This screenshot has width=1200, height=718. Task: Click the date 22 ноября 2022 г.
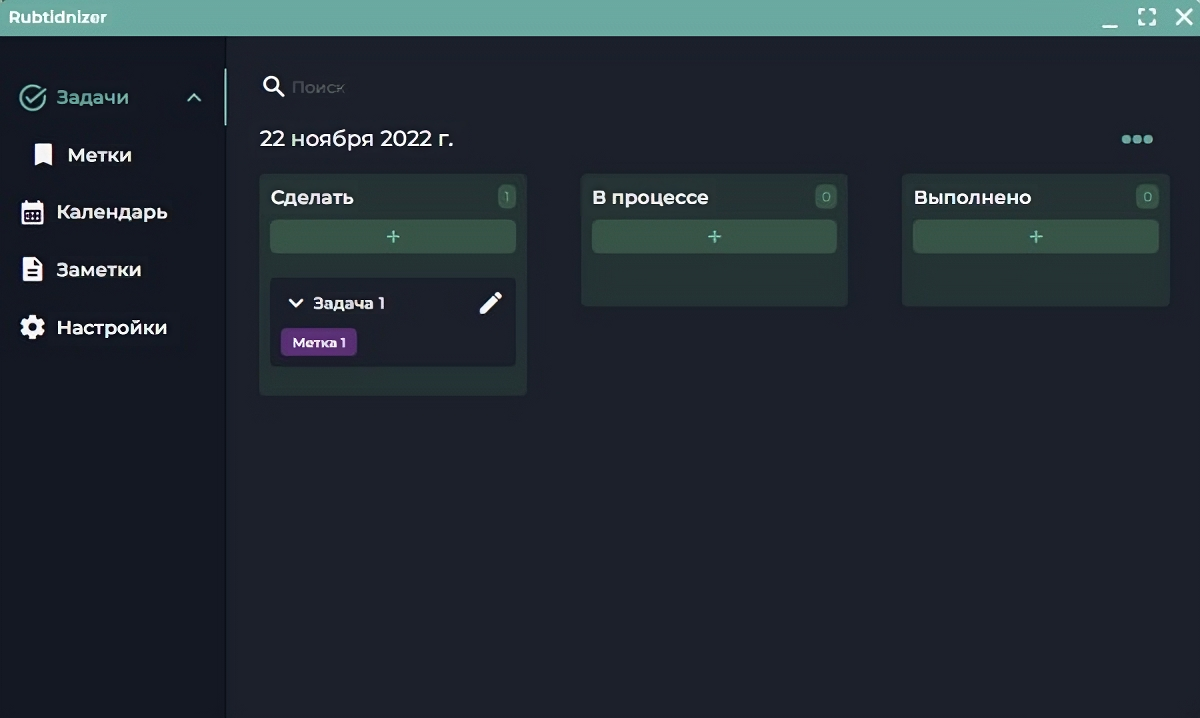coord(356,139)
